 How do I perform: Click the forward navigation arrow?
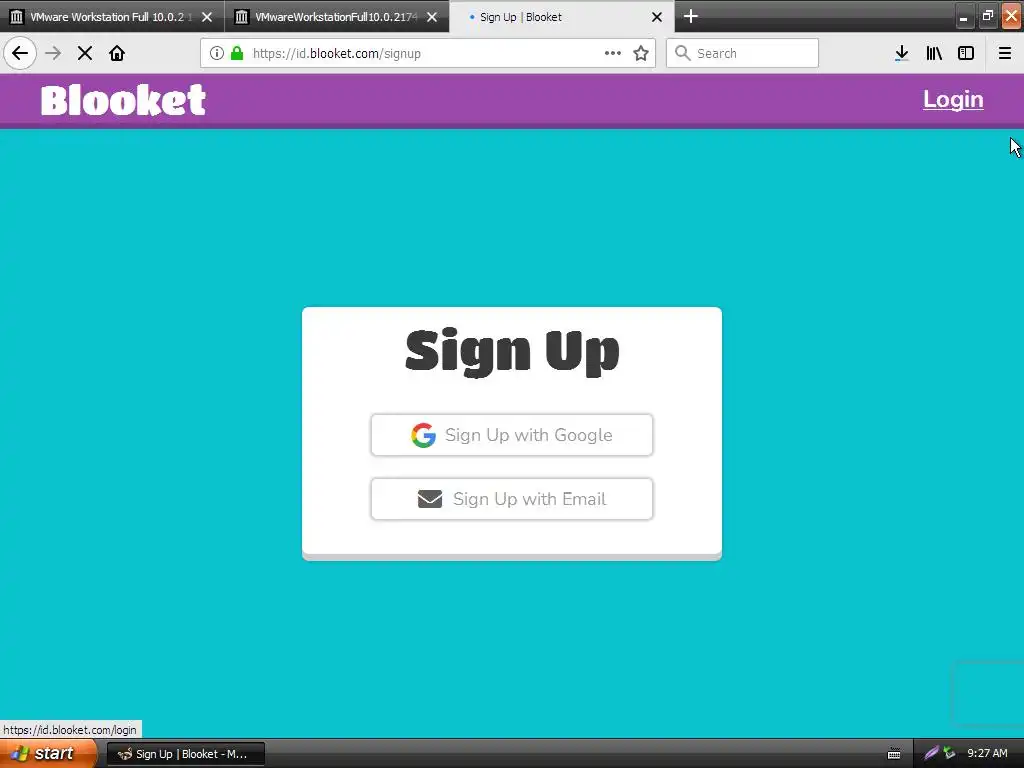coord(53,53)
